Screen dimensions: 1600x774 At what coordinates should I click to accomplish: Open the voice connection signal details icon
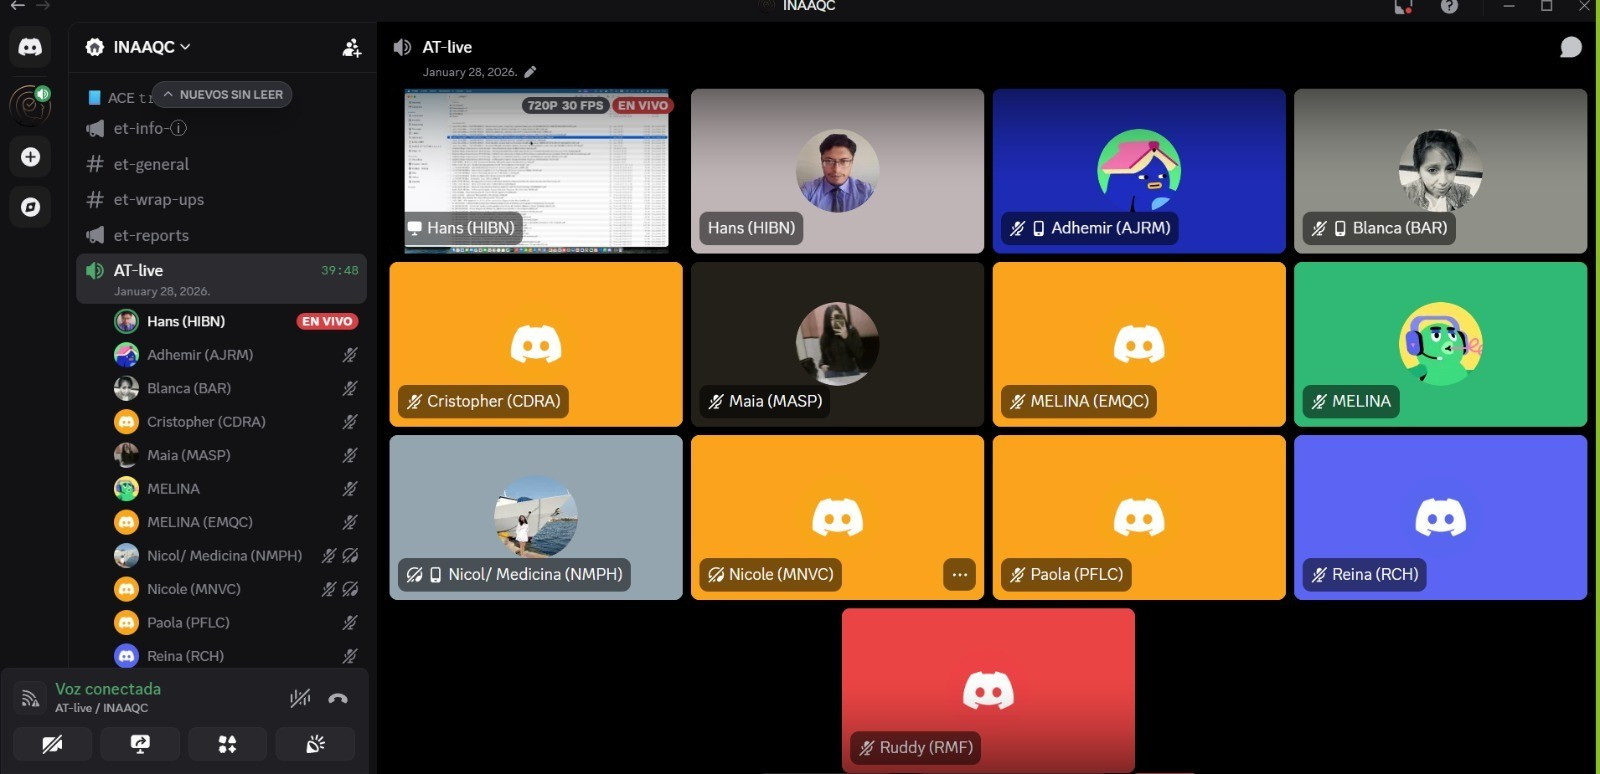click(x=30, y=698)
